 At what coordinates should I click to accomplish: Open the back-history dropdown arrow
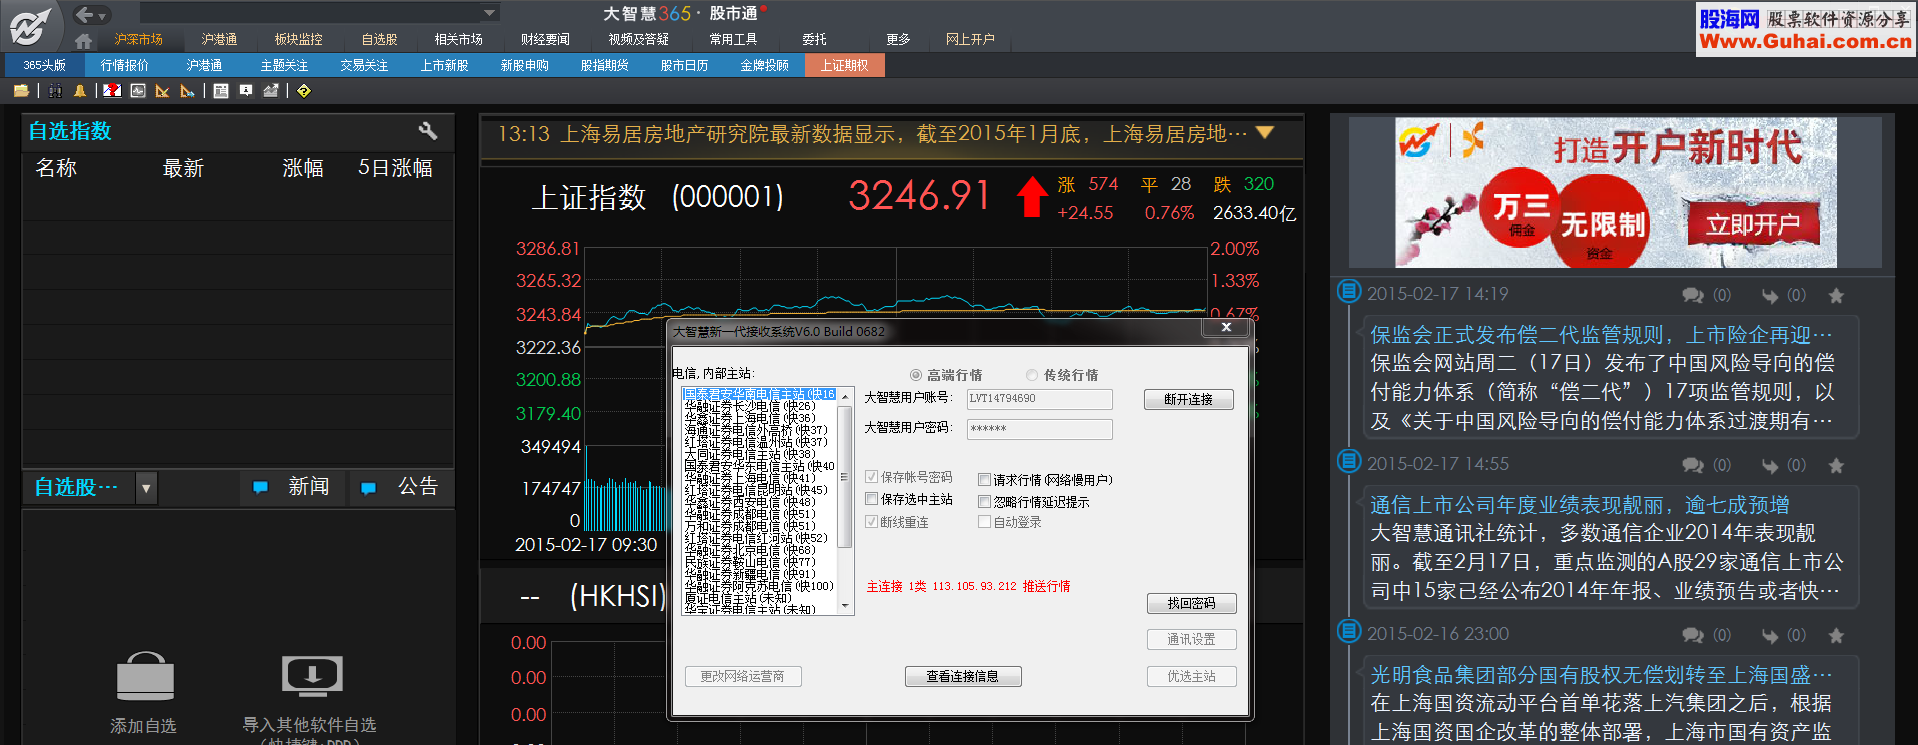click(103, 15)
